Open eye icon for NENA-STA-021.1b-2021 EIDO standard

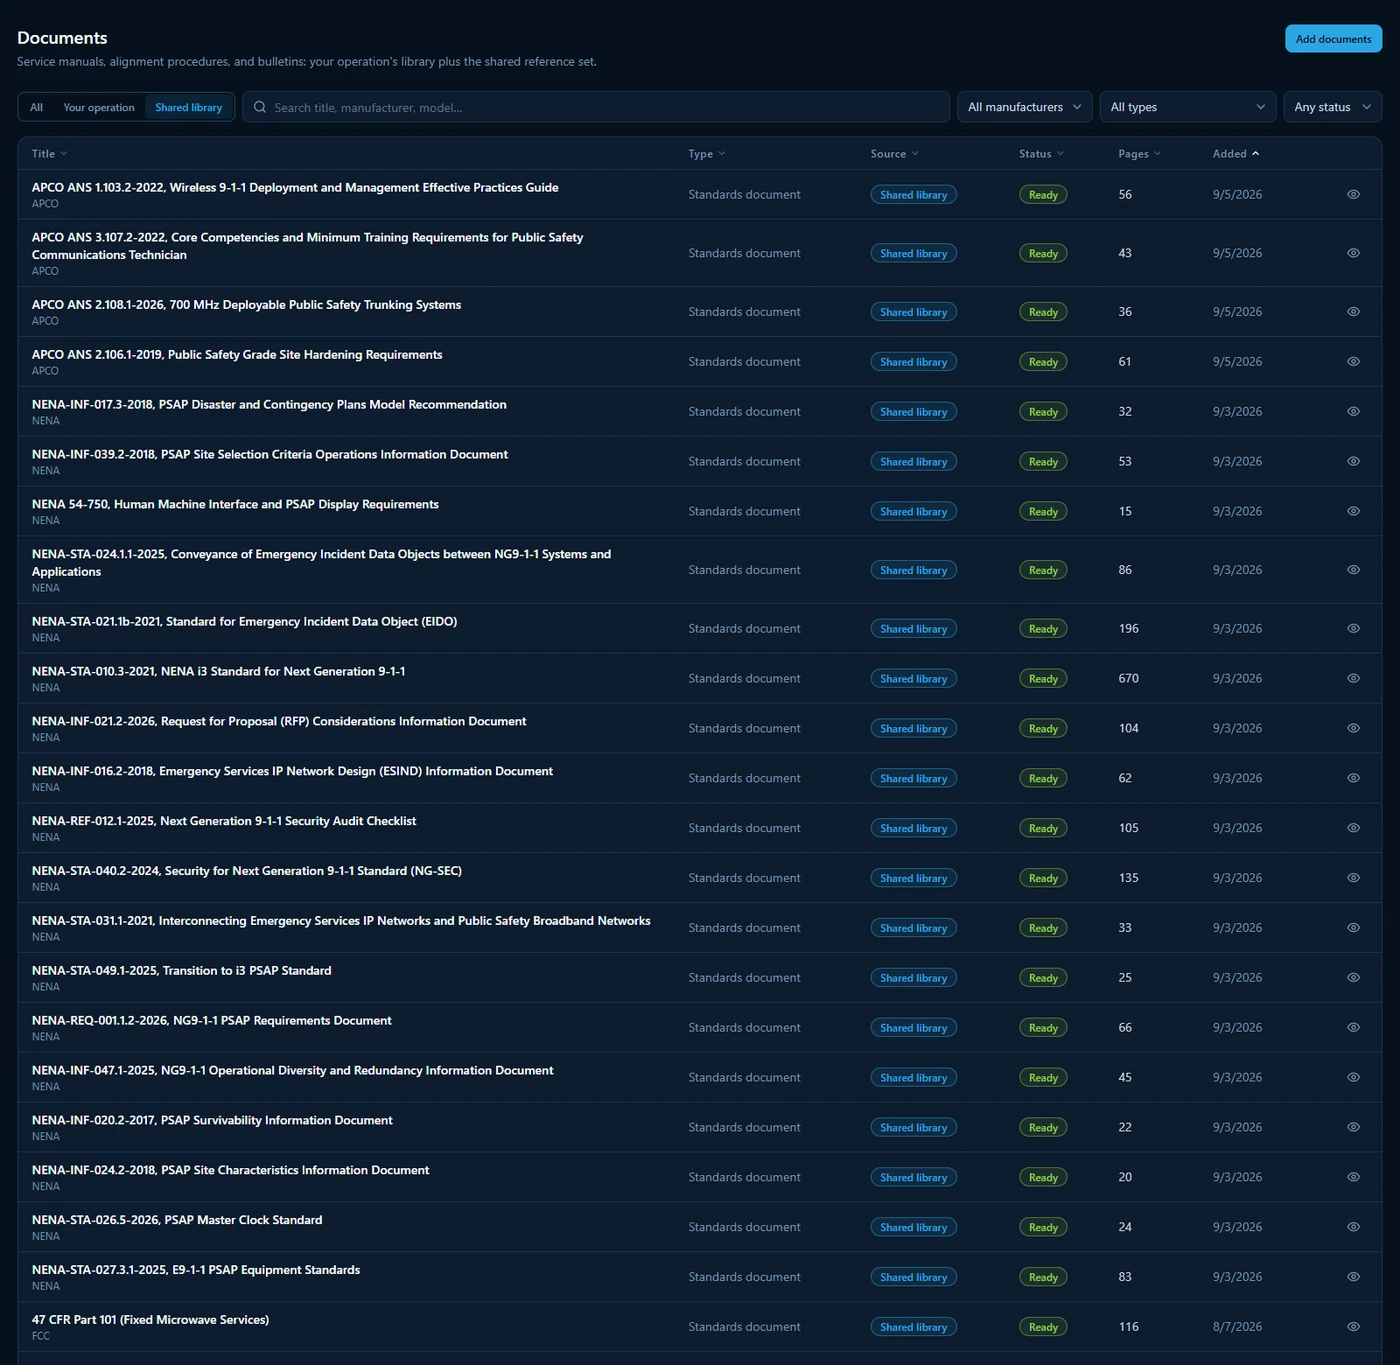(x=1353, y=628)
